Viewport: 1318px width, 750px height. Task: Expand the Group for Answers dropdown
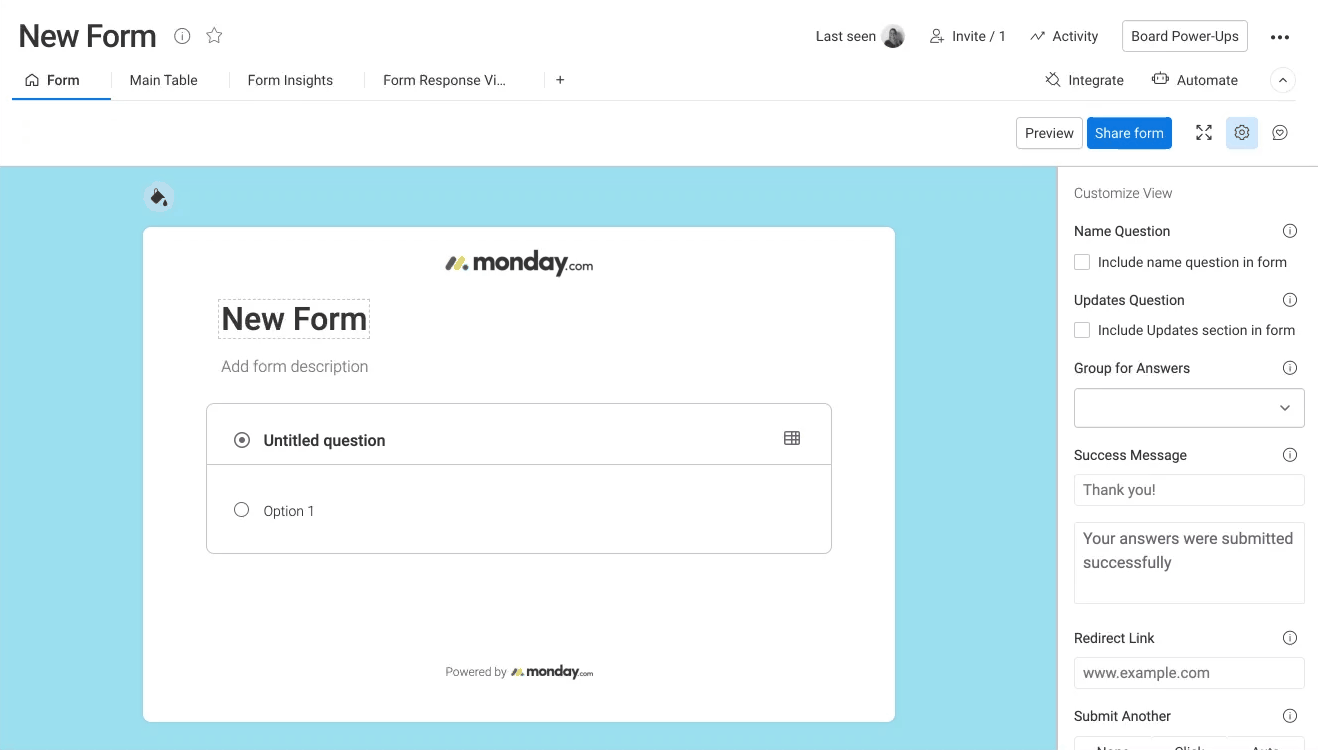1189,408
